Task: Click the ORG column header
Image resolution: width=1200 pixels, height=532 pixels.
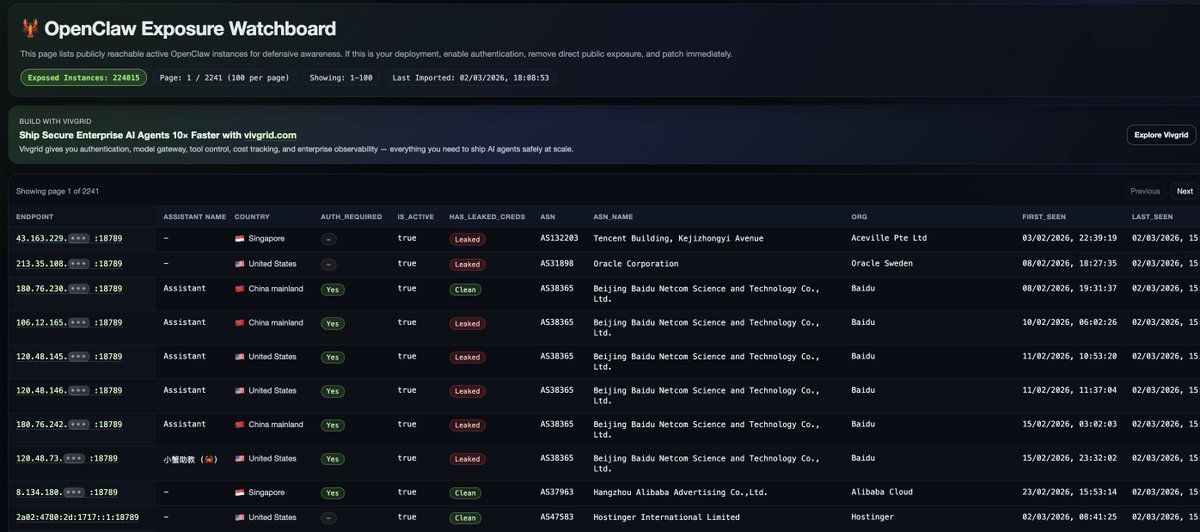Action: point(859,216)
